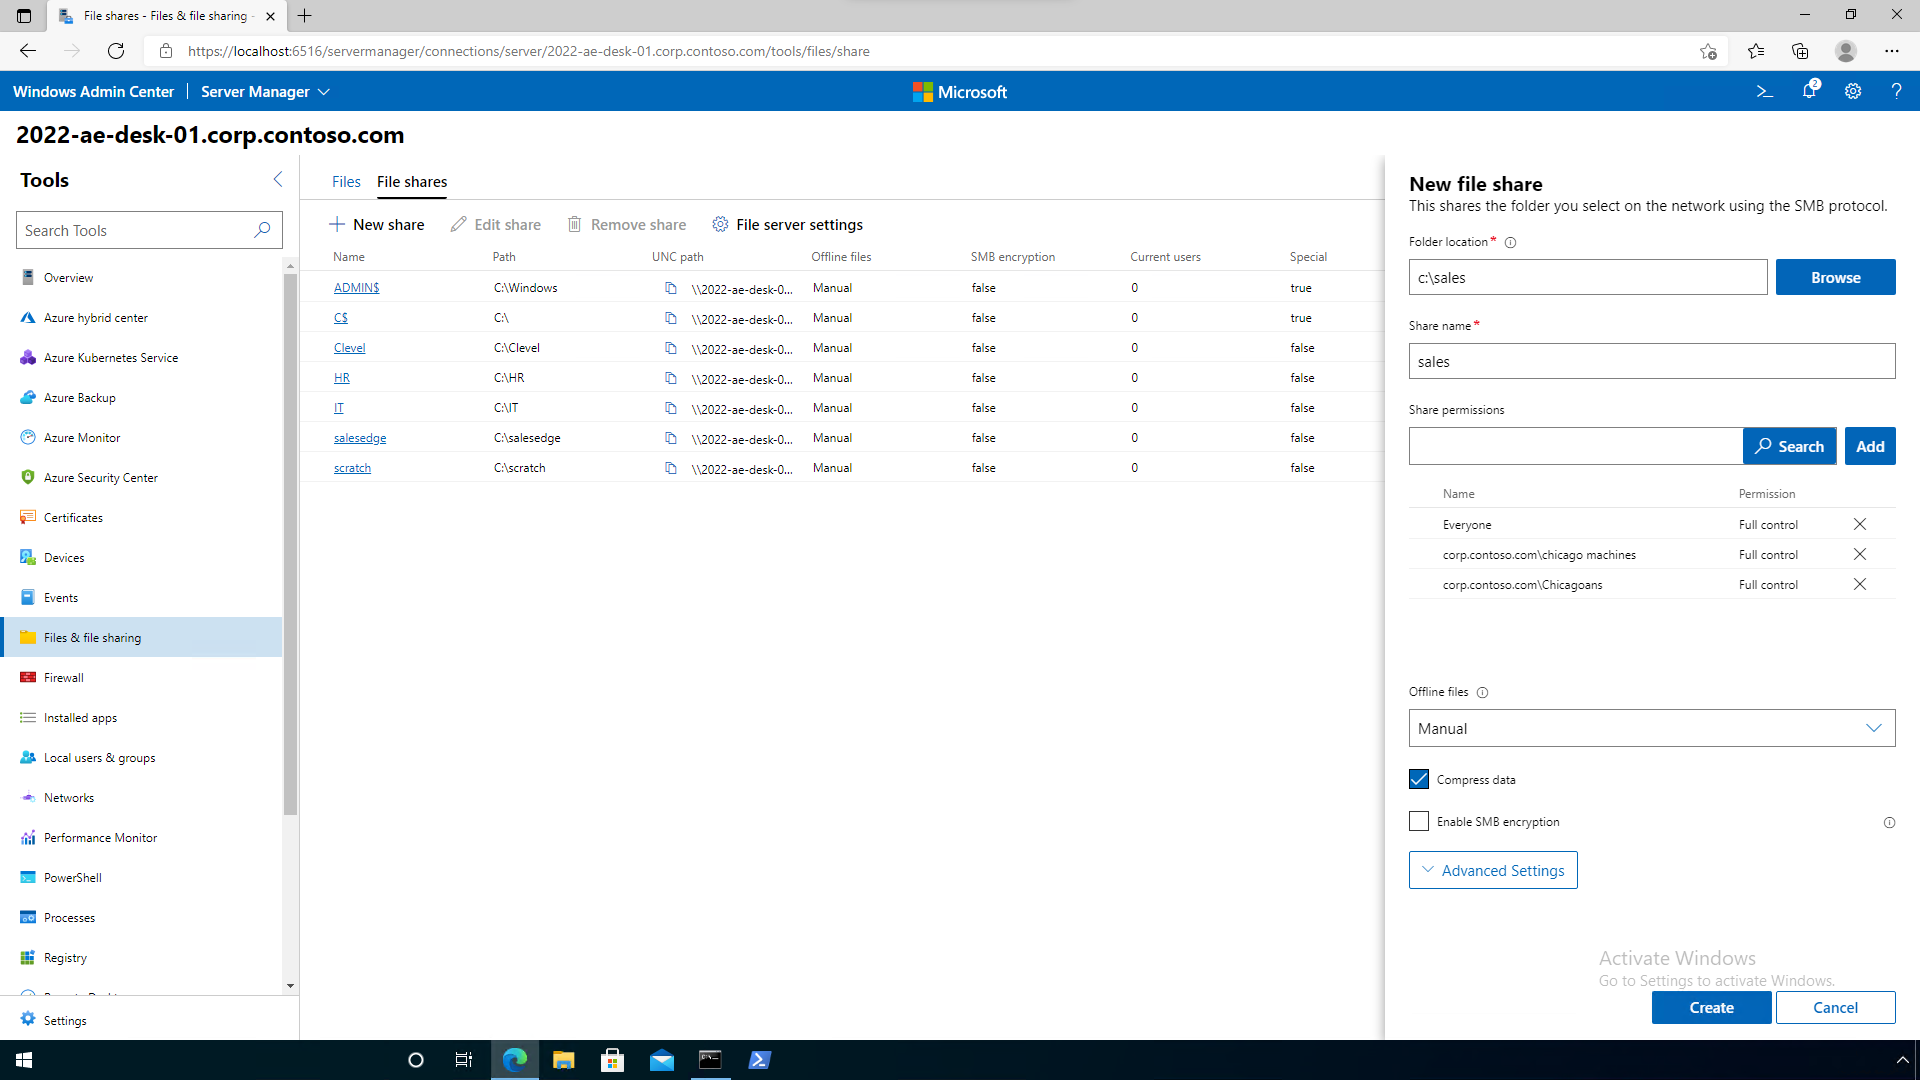Collapse the Tools sidebar panel
The width and height of the screenshot is (1920, 1080).
tap(278, 179)
